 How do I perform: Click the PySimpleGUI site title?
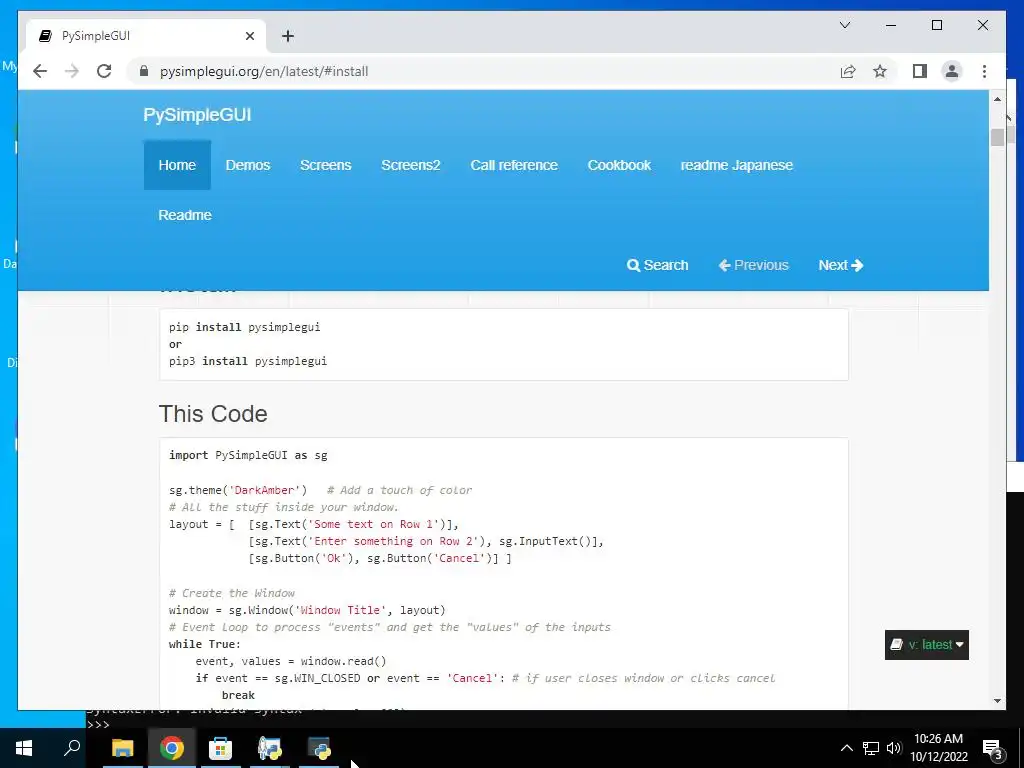pyautogui.click(x=197, y=115)
